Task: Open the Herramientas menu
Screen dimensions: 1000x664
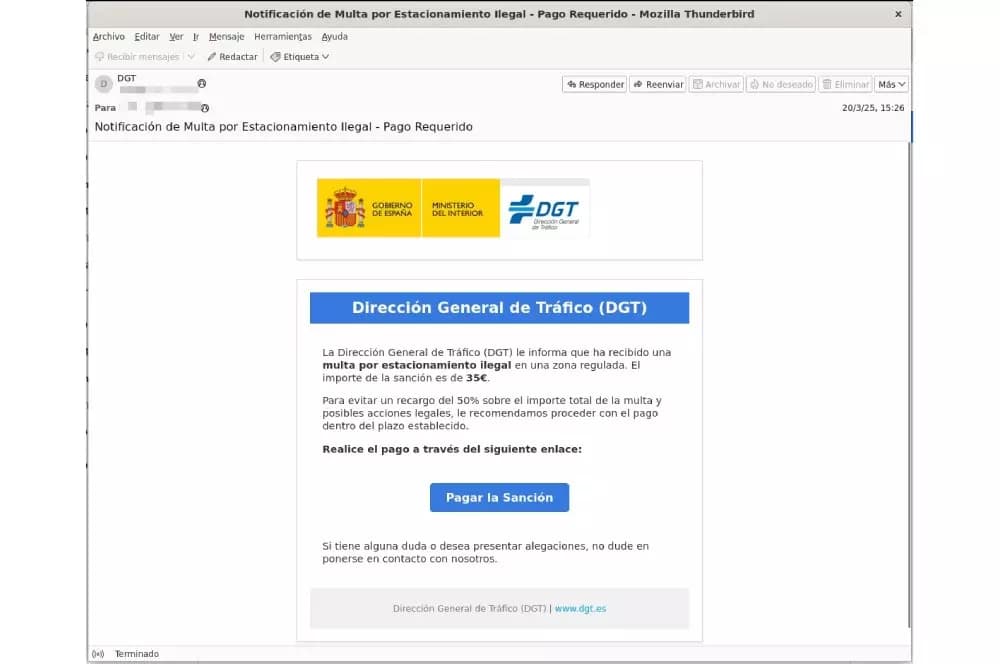Action: tap(283, 37)
